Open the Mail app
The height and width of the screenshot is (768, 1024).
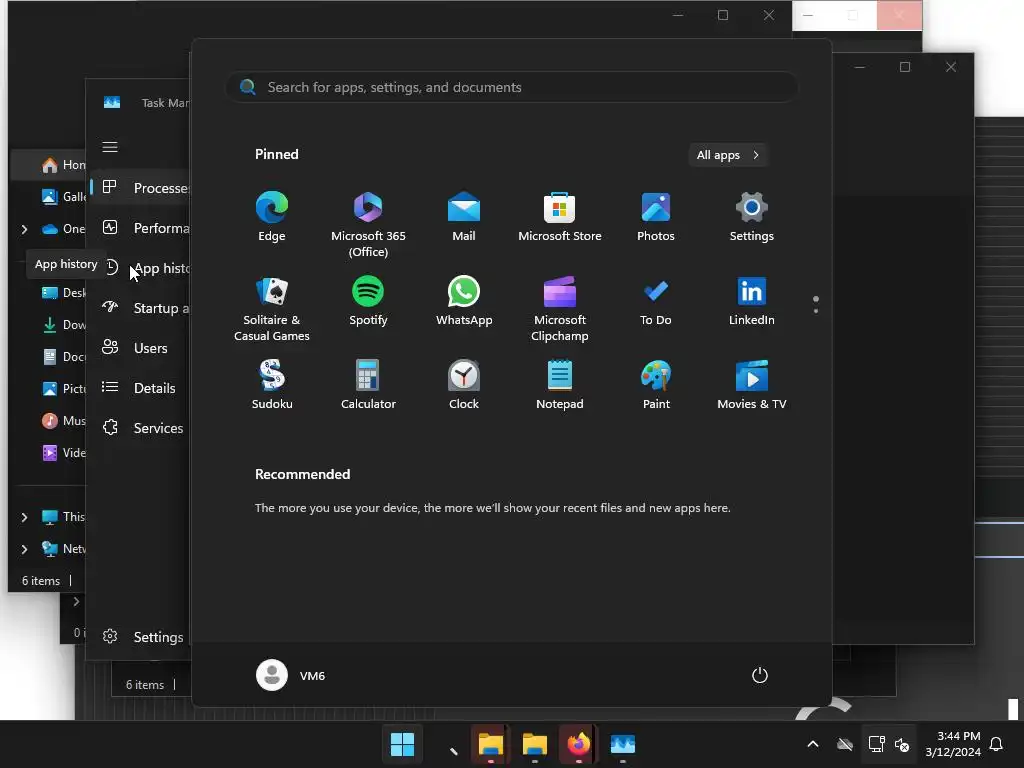[x=464, y=217]
